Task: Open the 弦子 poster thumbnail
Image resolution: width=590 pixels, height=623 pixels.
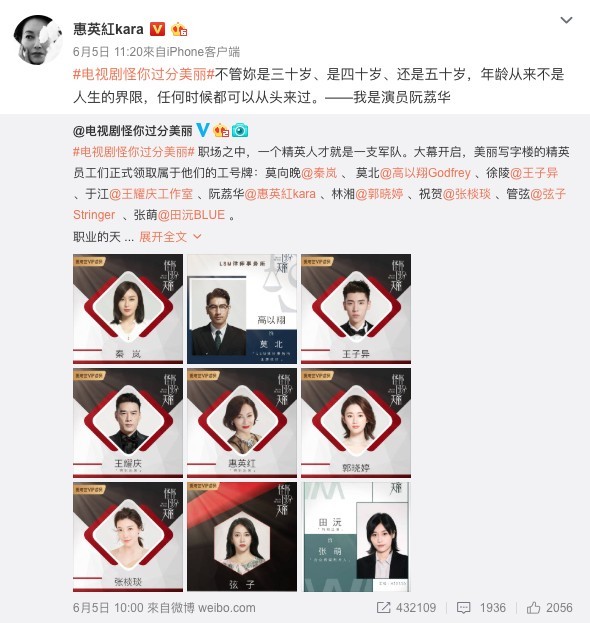Action: pyautogui.click(x=242, y=537)
